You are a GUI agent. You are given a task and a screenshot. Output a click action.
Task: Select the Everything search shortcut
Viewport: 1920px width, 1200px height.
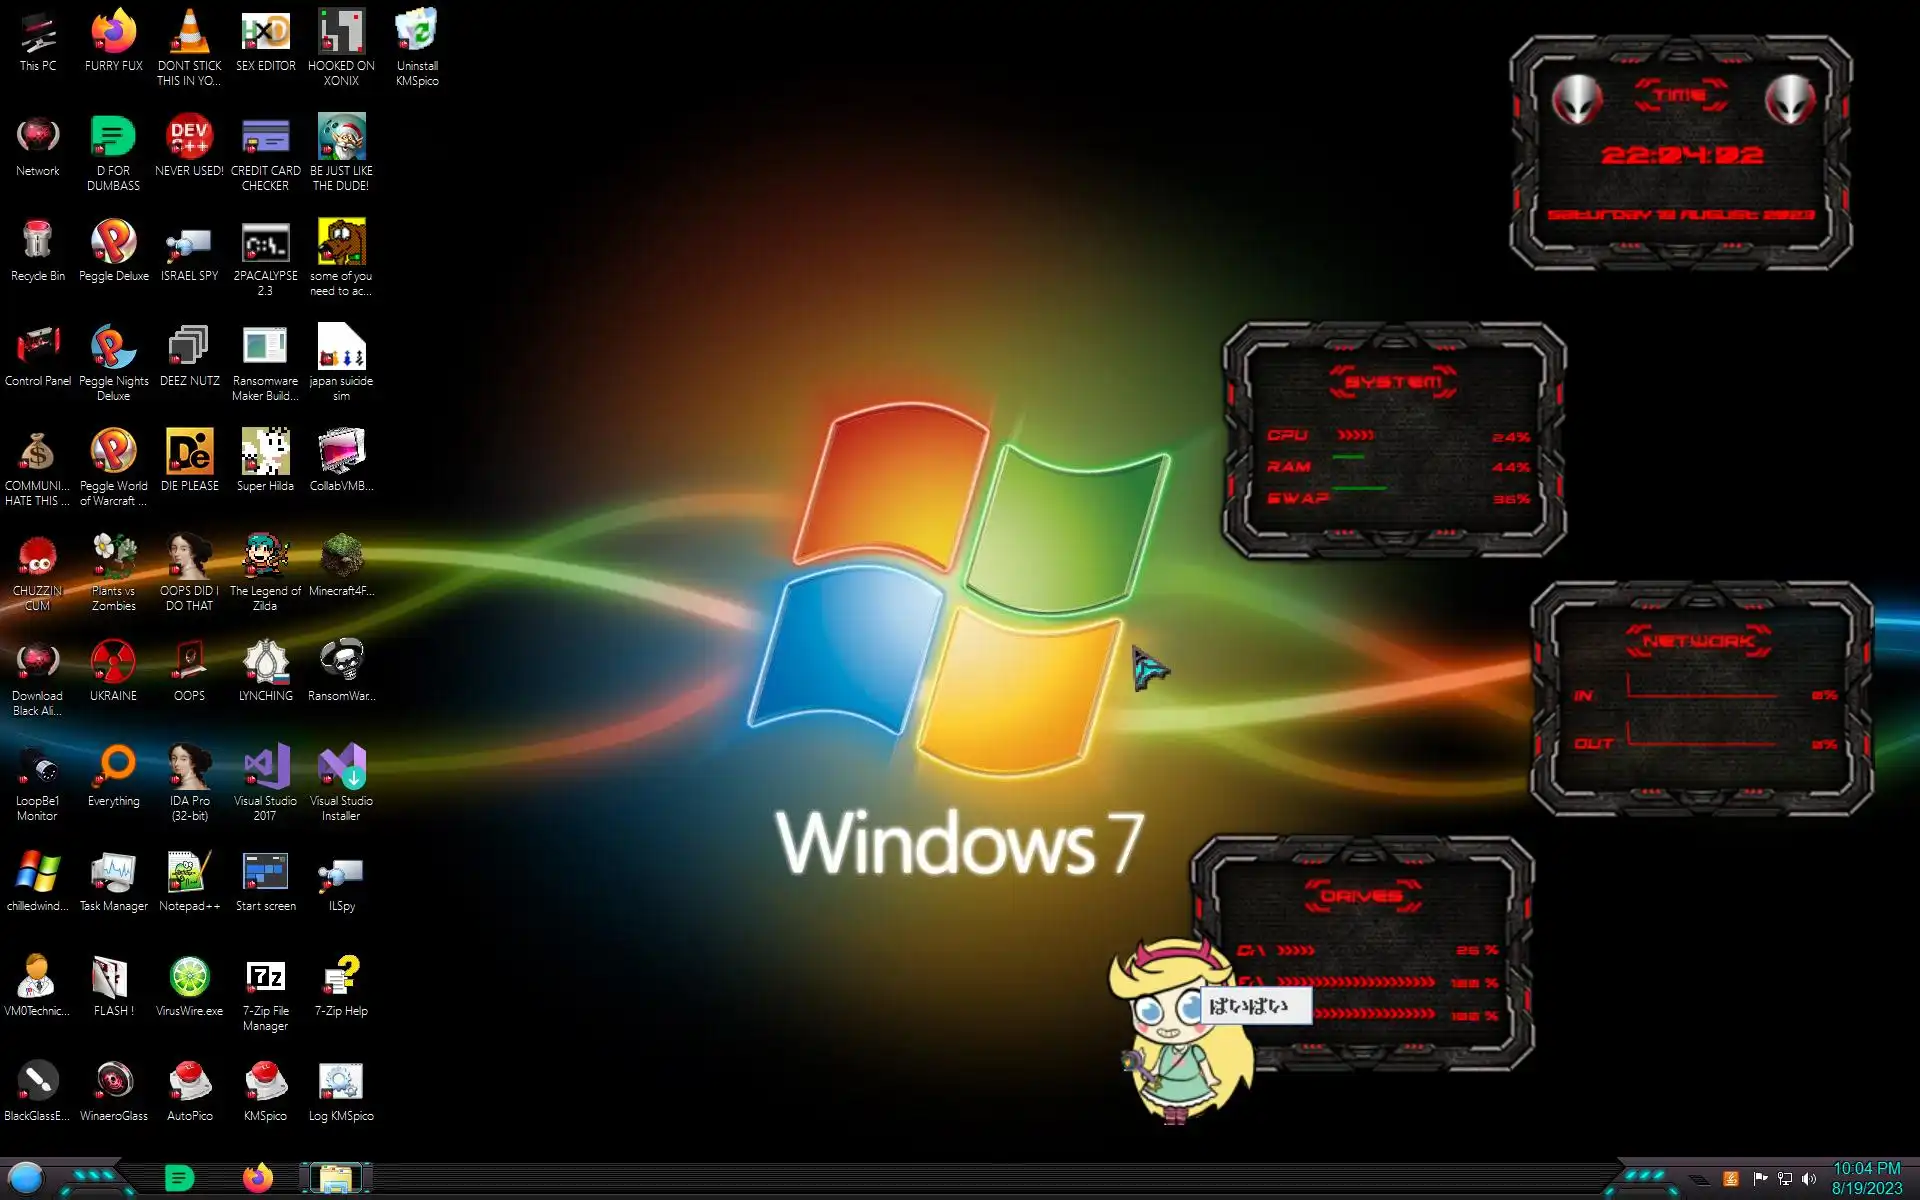pyautogui.click(x=113, y=767)
